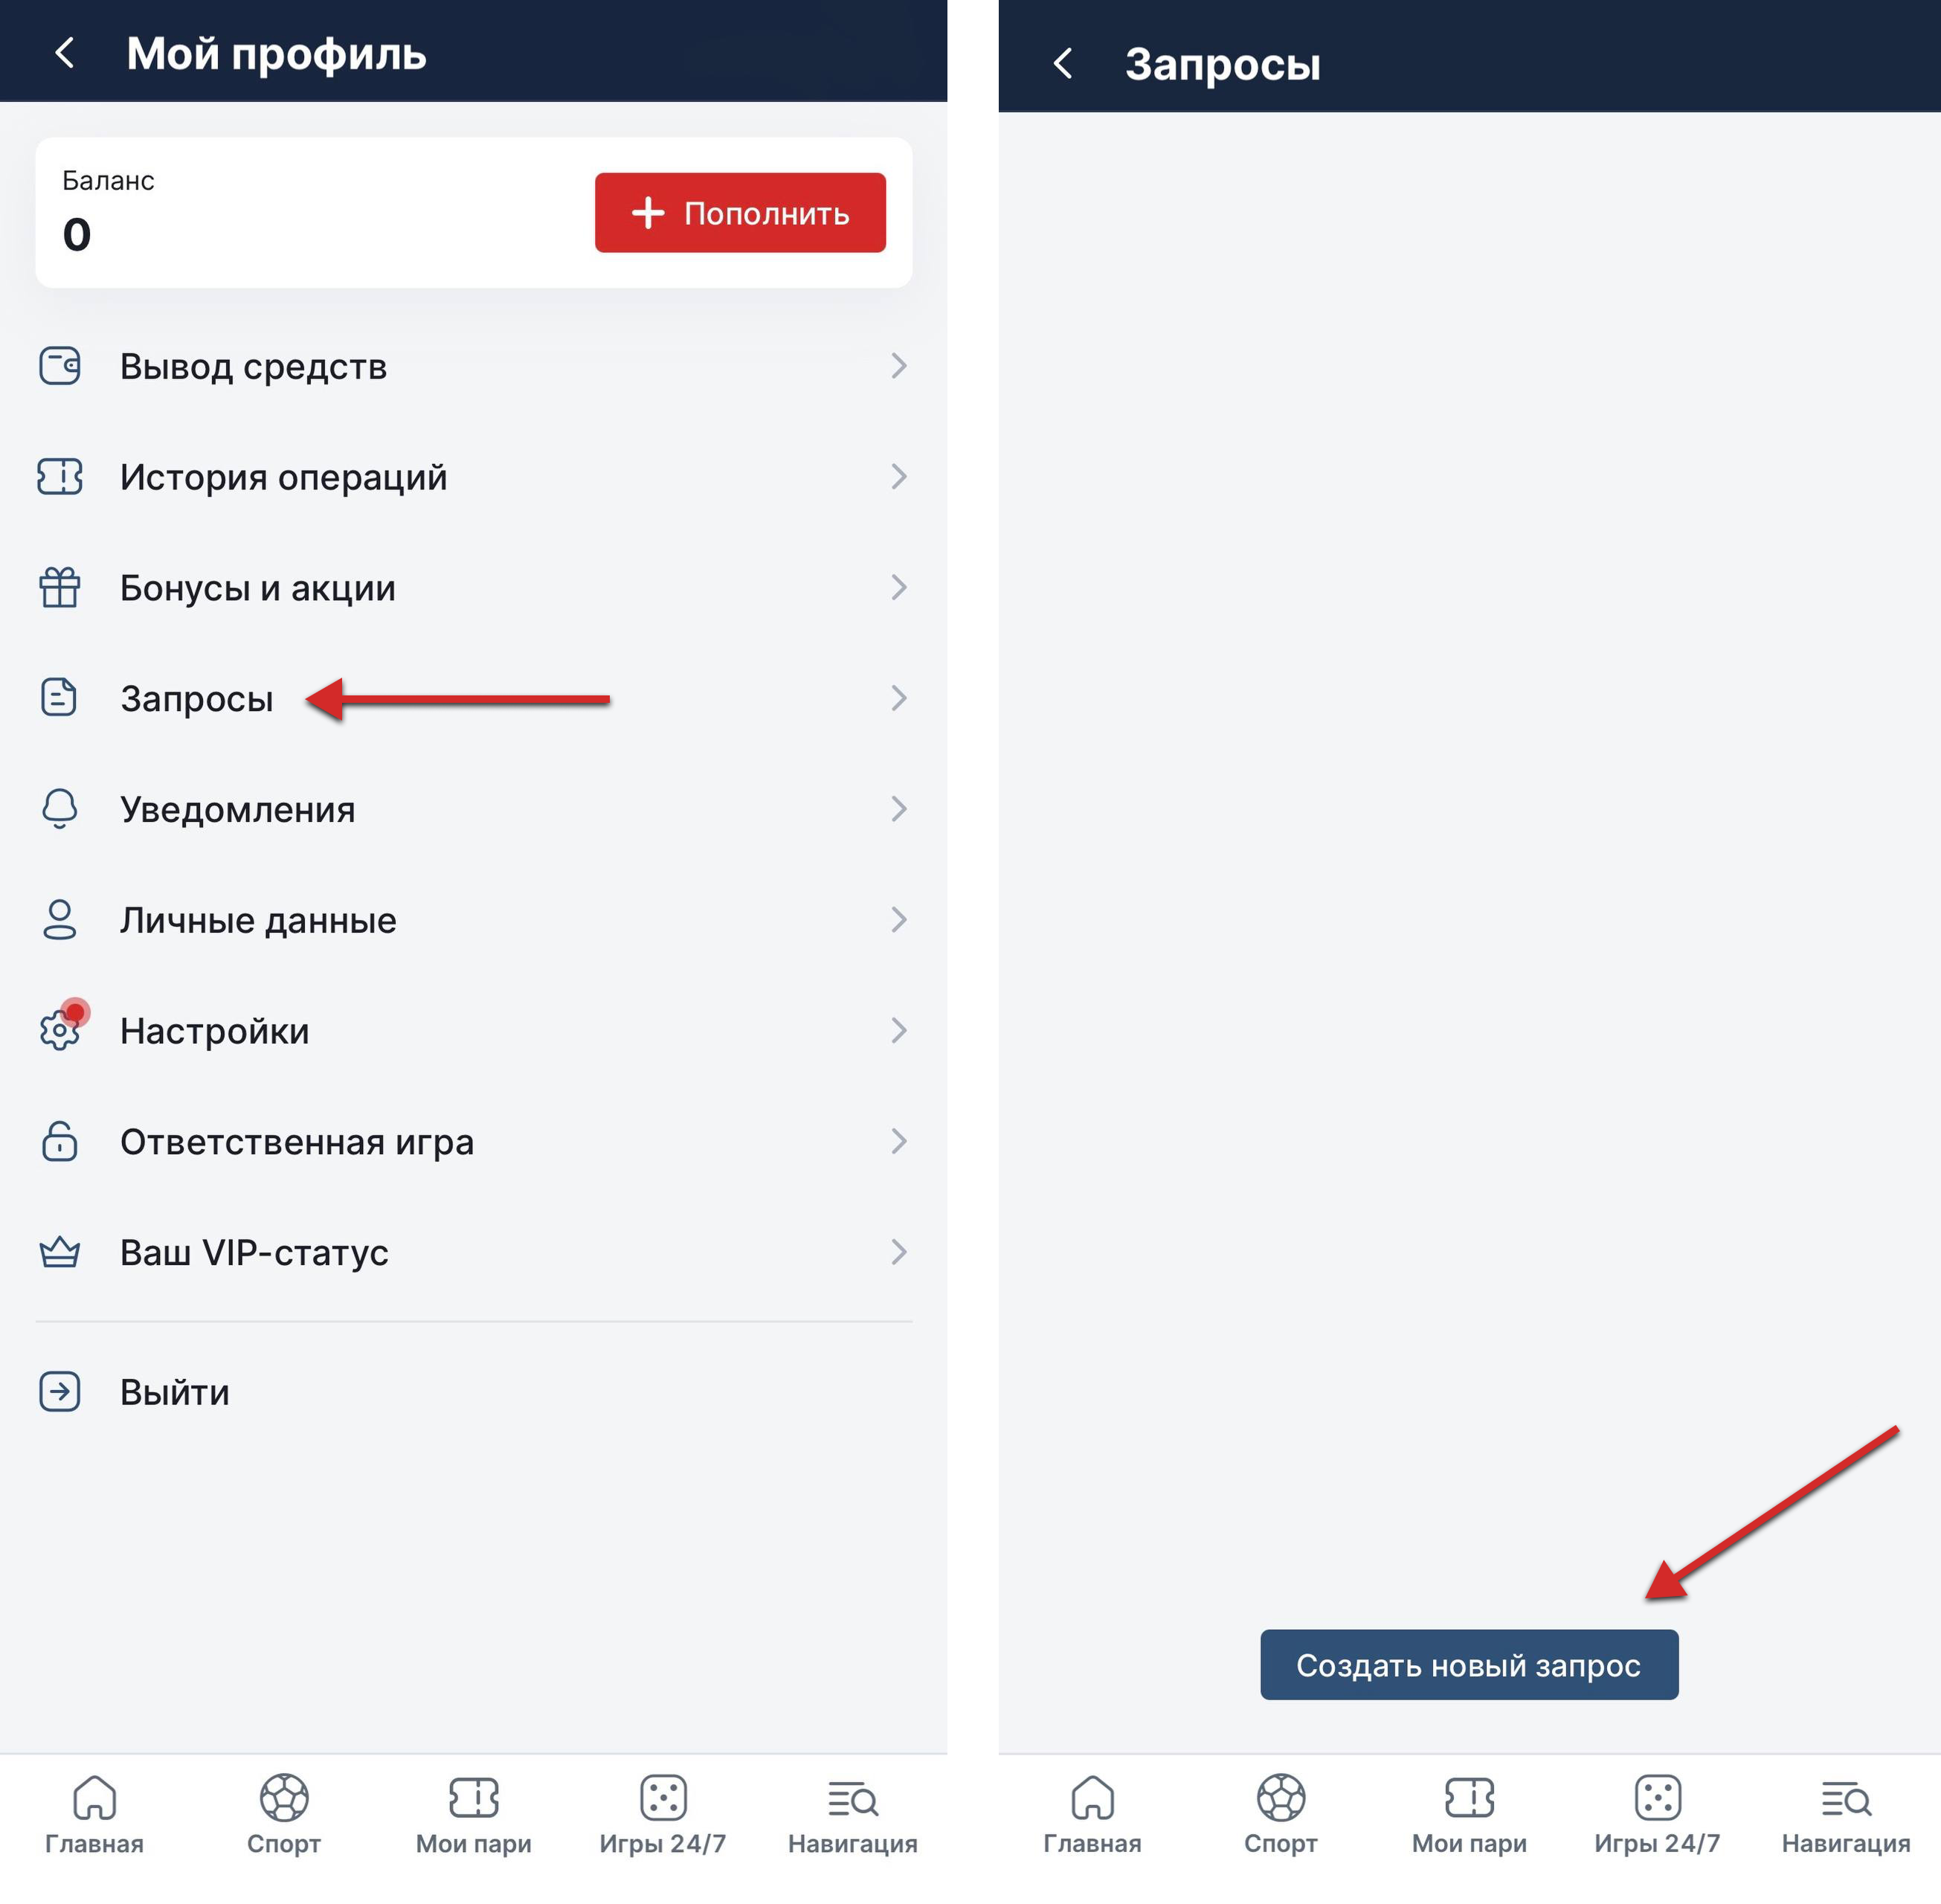Expand Личные данные with its chevron
The image size is (1941, 1904).
click(x=899, y=920)
